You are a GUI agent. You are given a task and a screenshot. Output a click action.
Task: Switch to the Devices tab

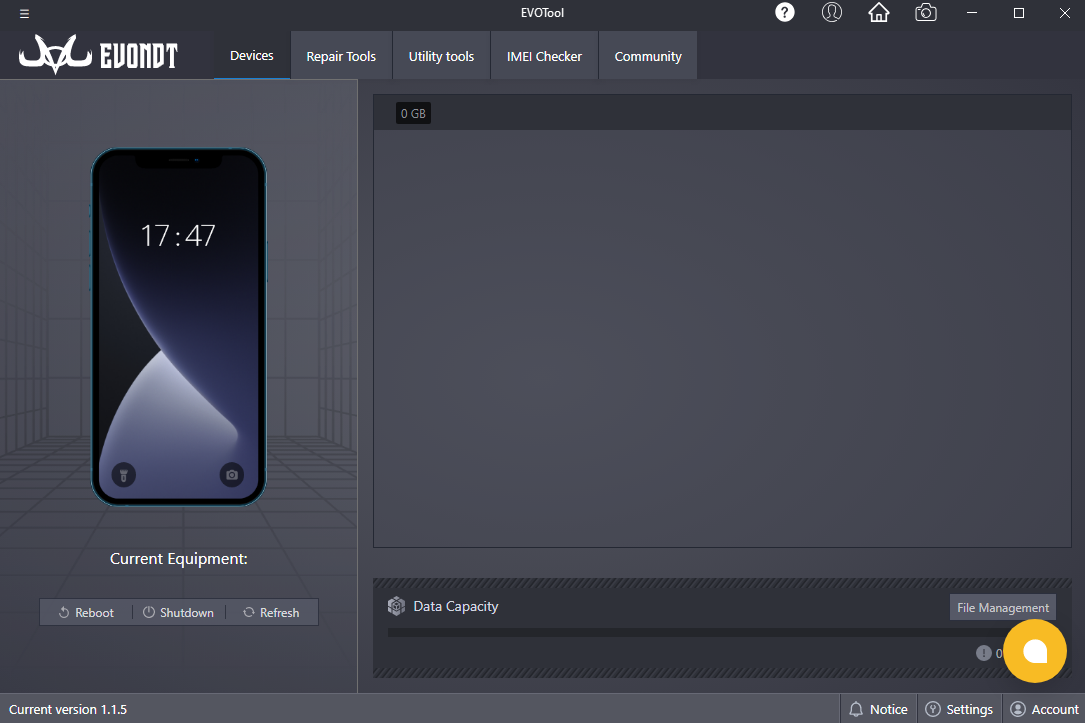(x=251, y=56)
